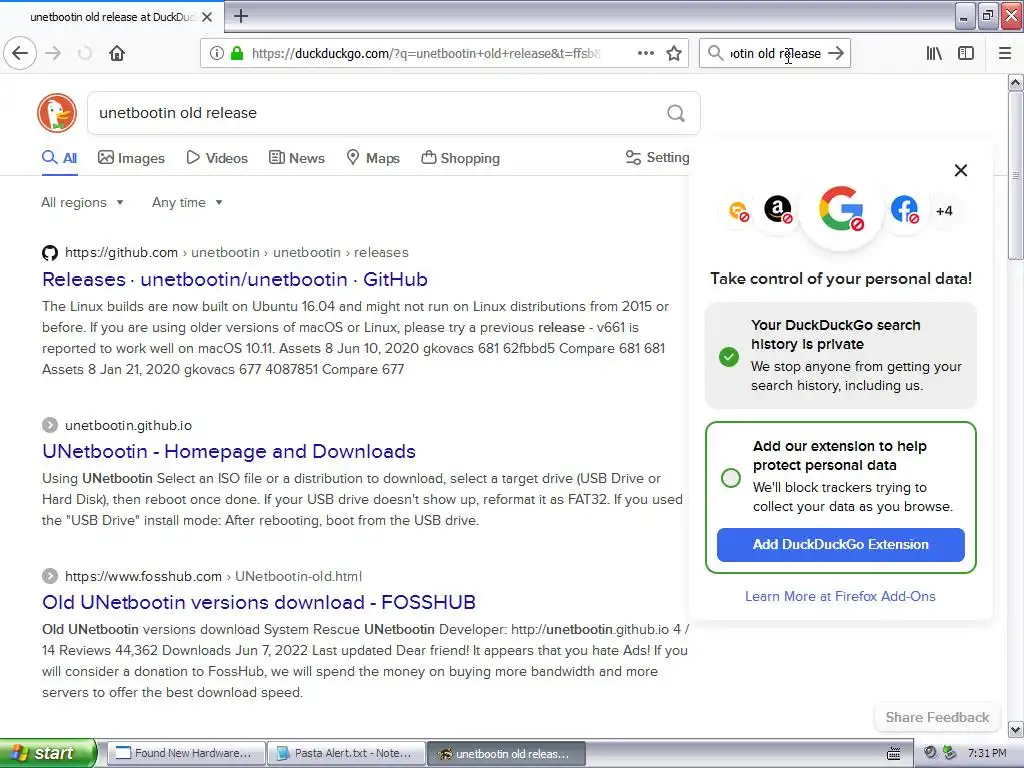Viewport: 1024px width, 768px height.
Task: Open Releases unetbootin/unetbootin GitHub result
Action: coord(234,280)
